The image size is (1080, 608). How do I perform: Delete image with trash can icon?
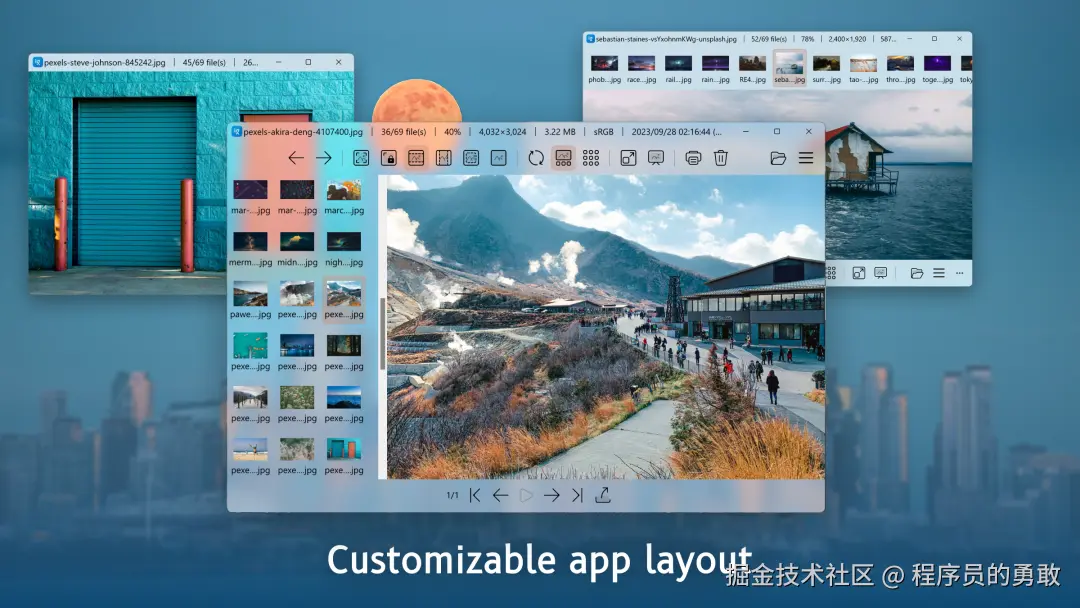click(720, 158)
